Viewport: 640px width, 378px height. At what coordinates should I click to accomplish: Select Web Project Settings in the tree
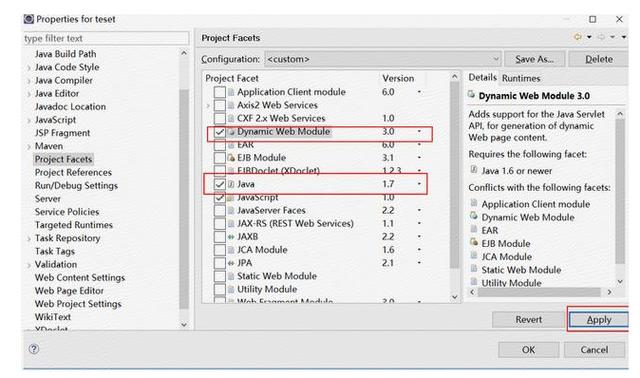click(78, 304)
